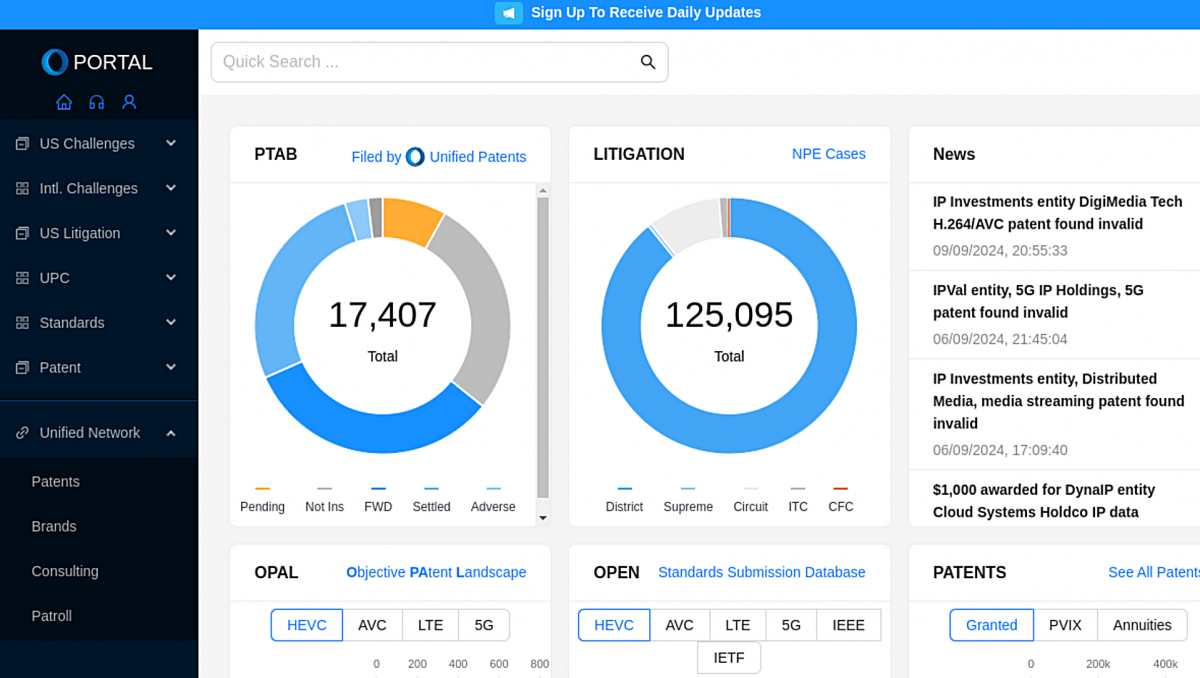Screen dimensions: 1200x678
Task: Click the Portal logo icon
Action: pos(55,62)
